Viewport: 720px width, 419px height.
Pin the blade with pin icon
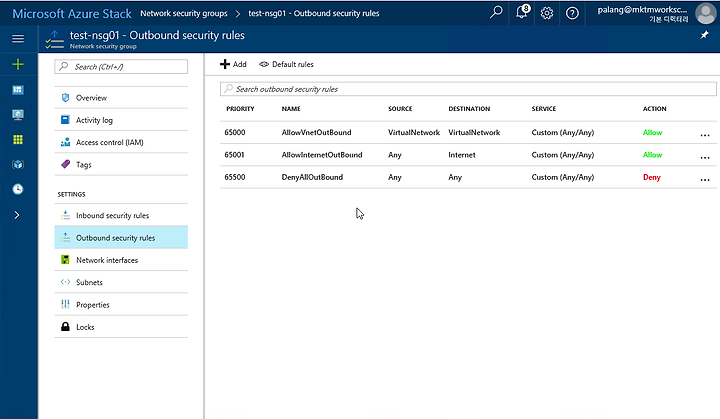click(704, 35)
